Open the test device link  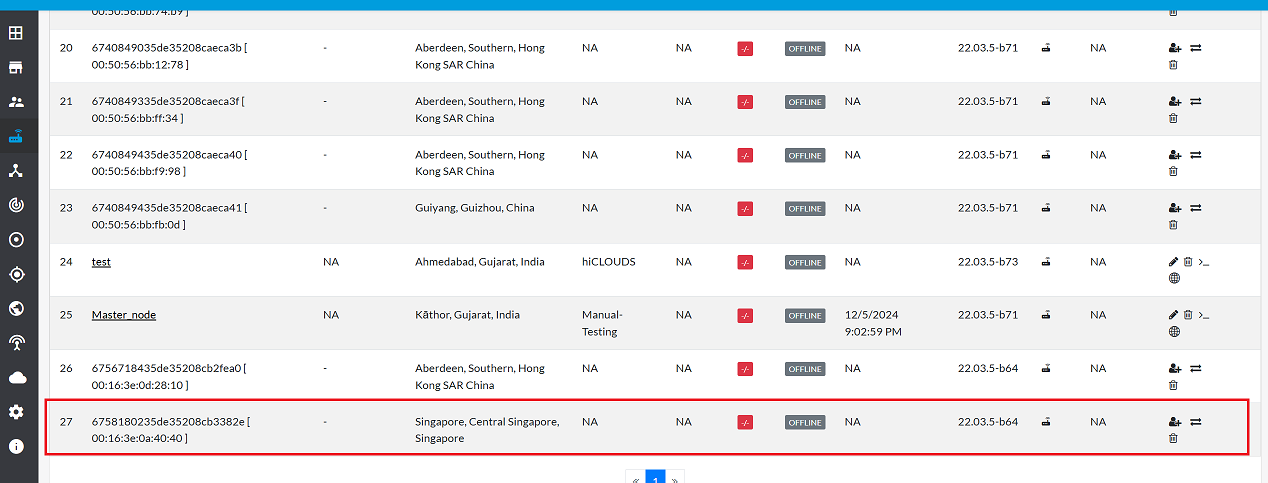click(101, 262)
